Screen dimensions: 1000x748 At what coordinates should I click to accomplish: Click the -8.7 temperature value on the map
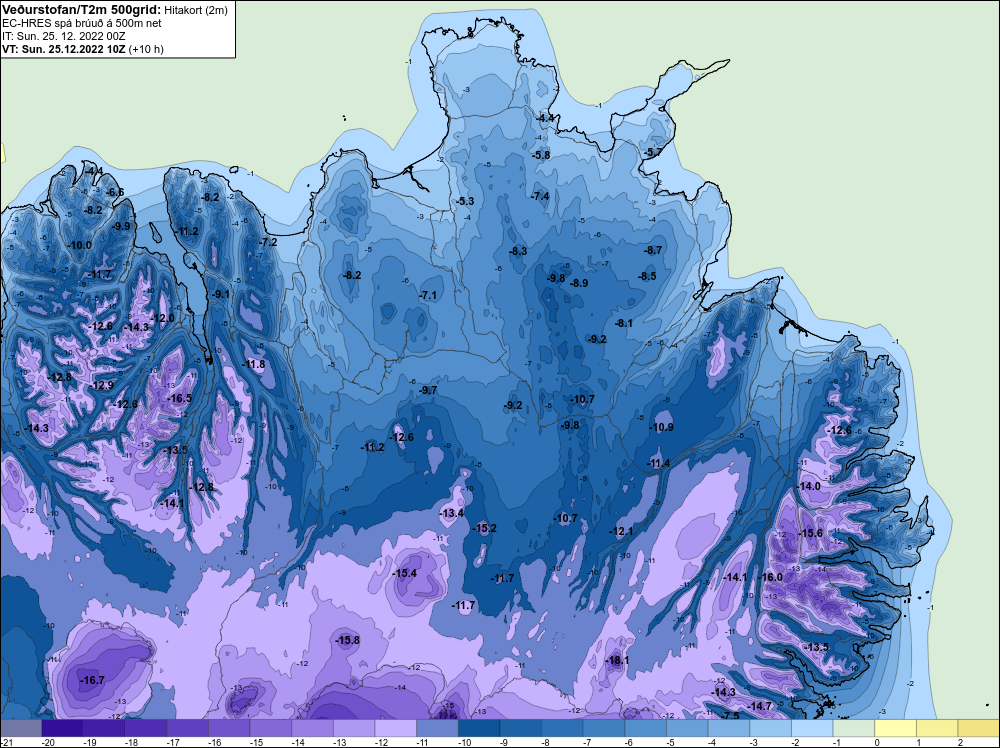[x=653, y=250]
